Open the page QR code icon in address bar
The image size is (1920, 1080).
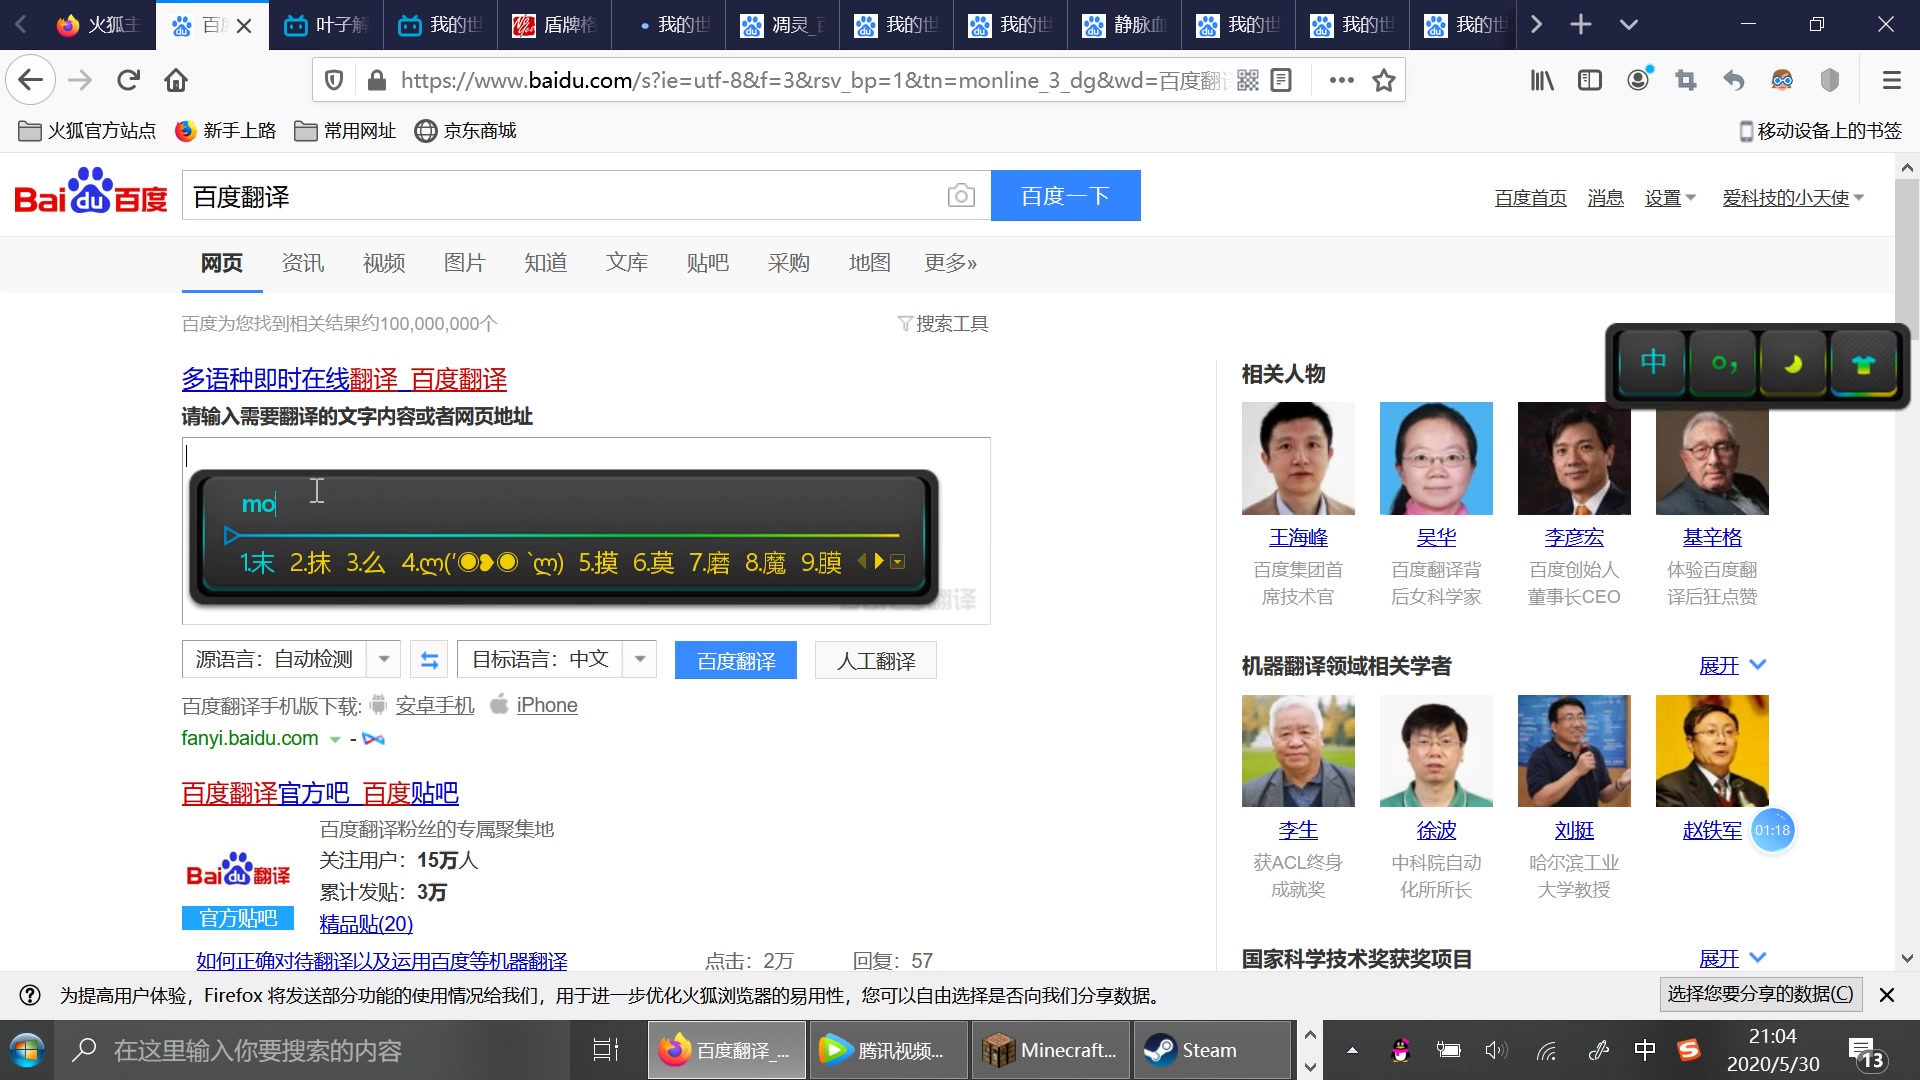coord(1248,80)
